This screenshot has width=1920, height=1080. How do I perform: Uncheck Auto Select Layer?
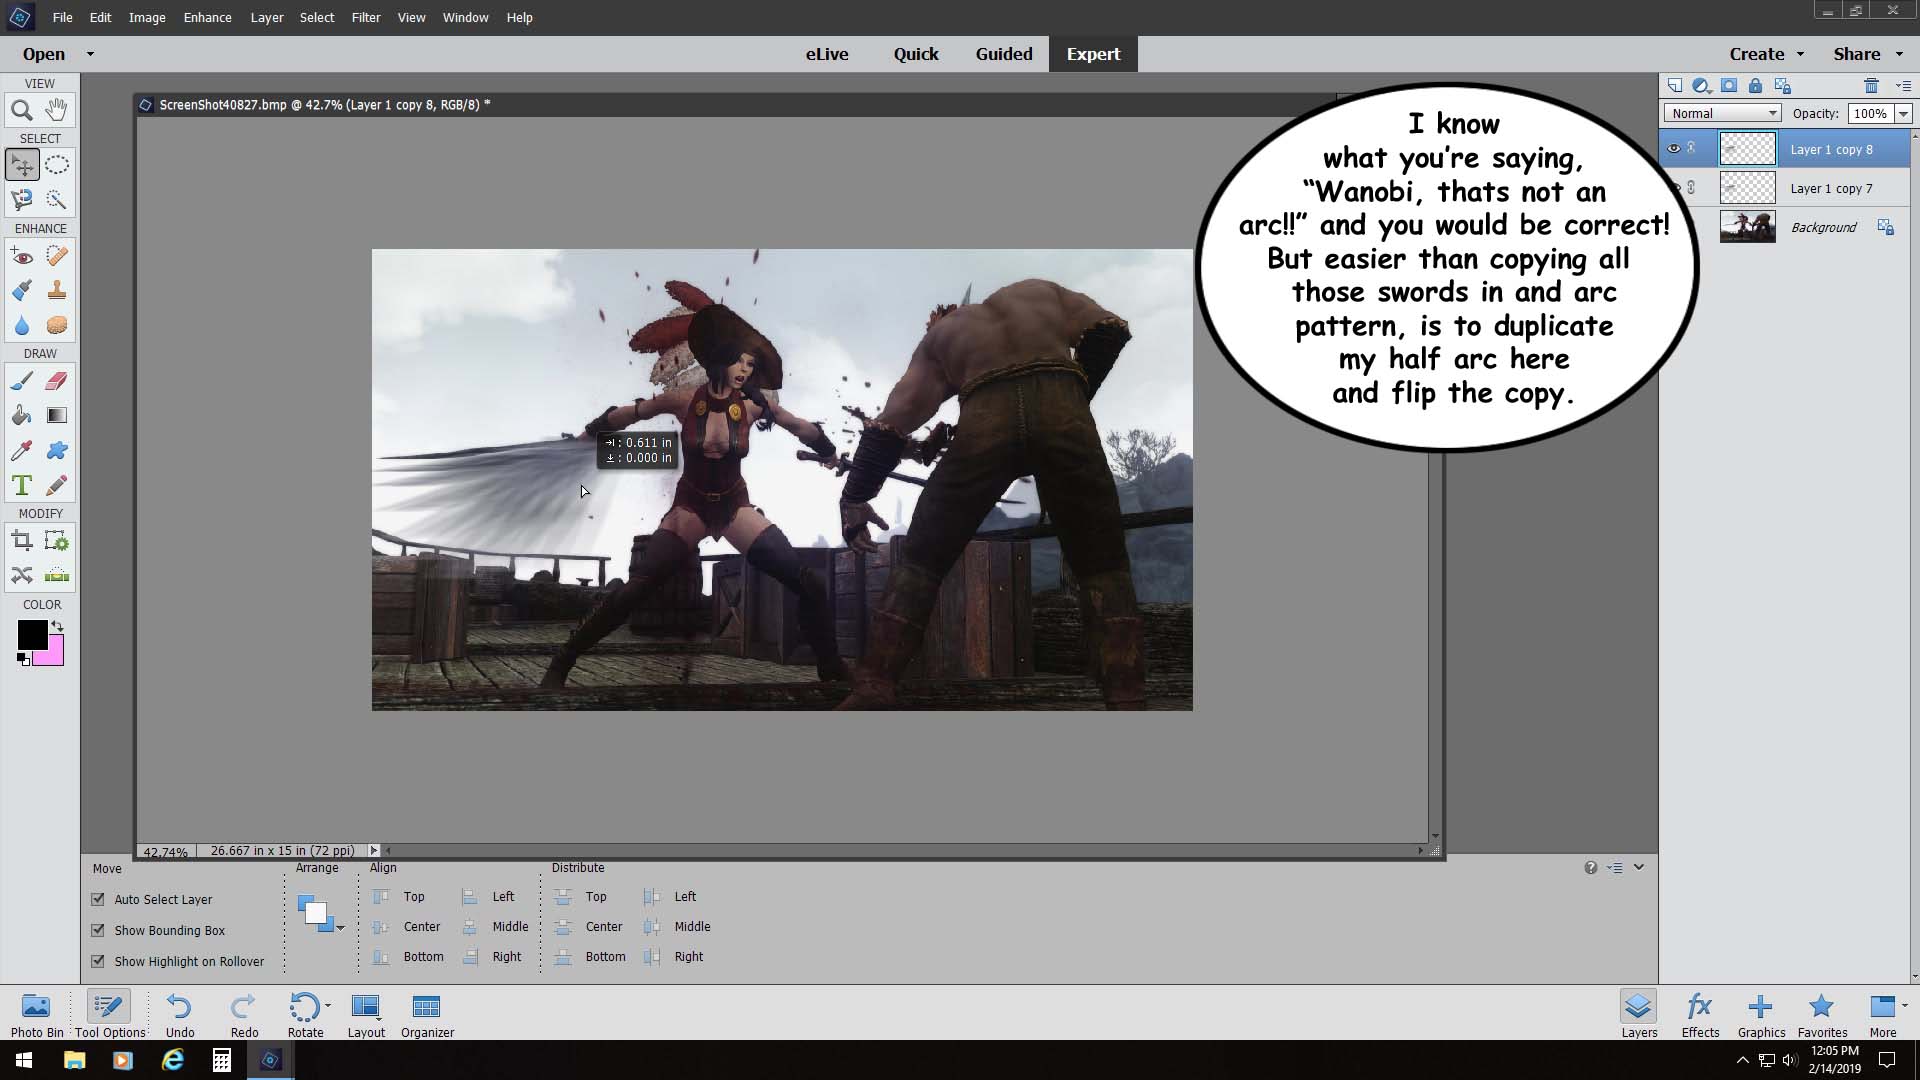point(98,899)
